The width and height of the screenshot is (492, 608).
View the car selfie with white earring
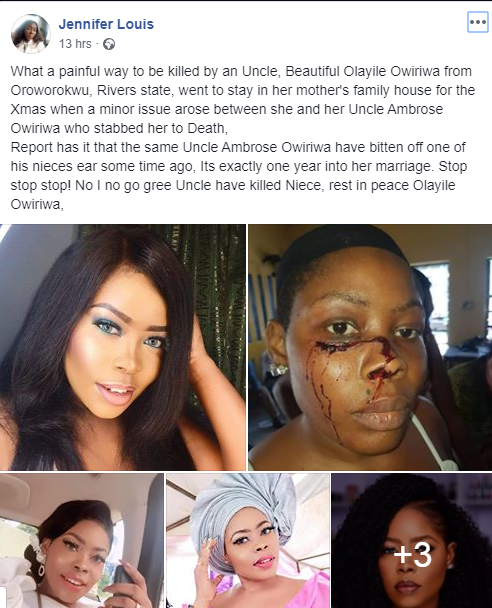[x=82, y=541]
